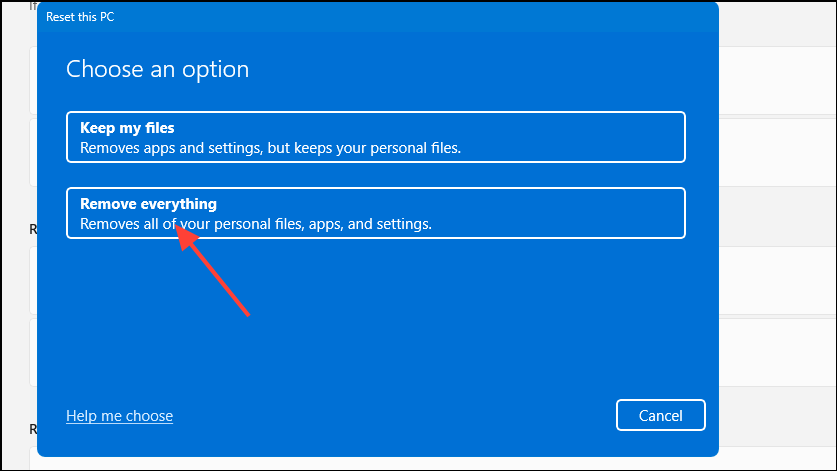
Task: Select the Keep my files option
Action: [x=376, y=137]
